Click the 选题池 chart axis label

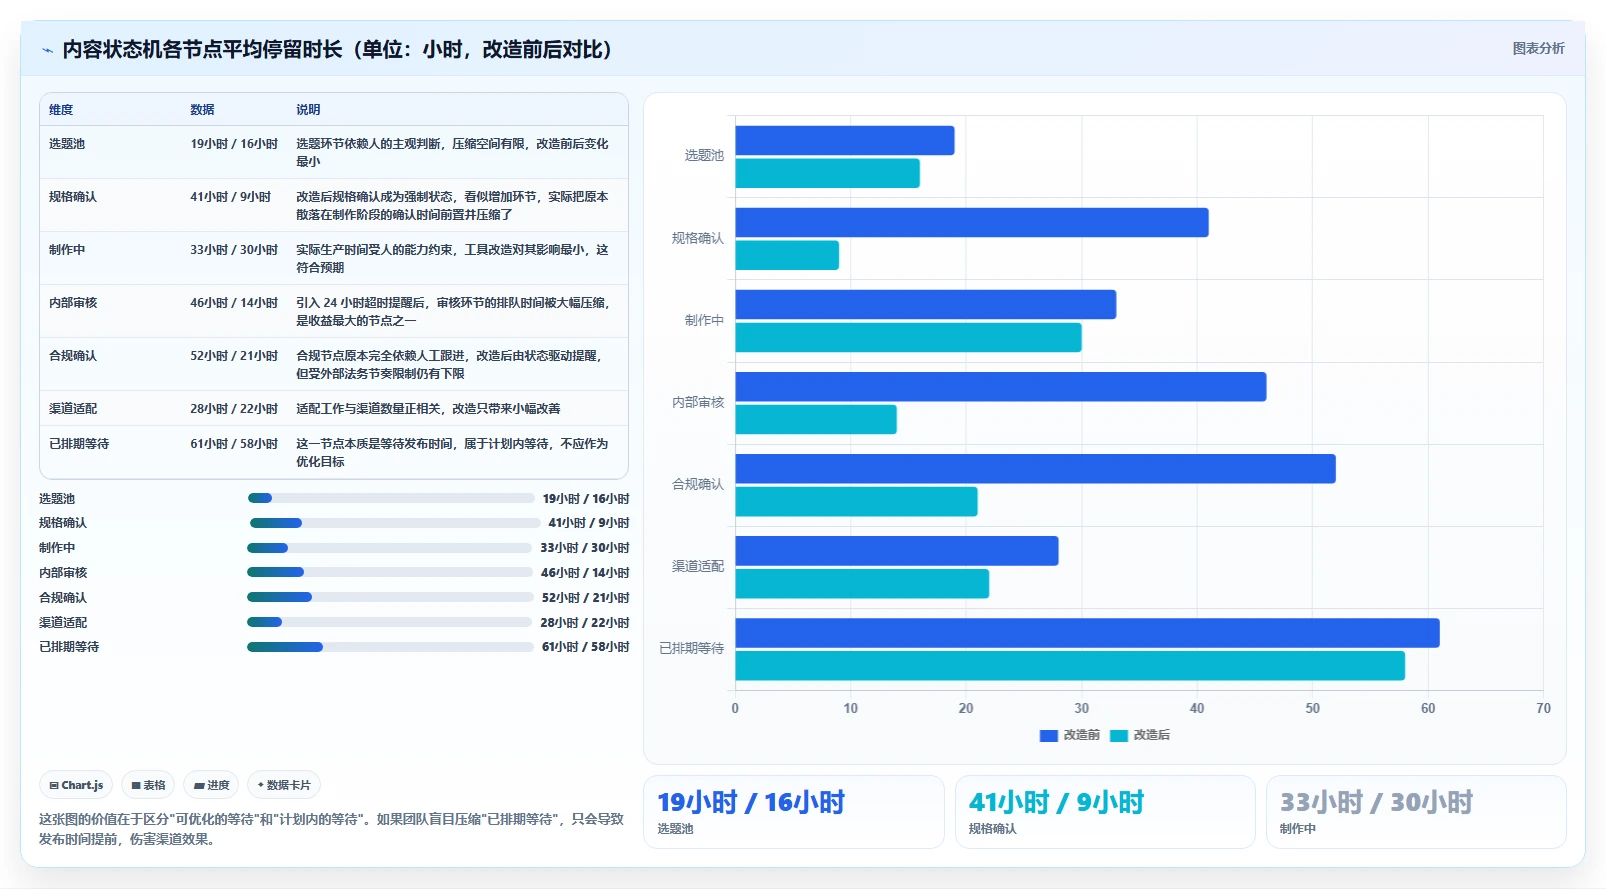pos(704,156)
